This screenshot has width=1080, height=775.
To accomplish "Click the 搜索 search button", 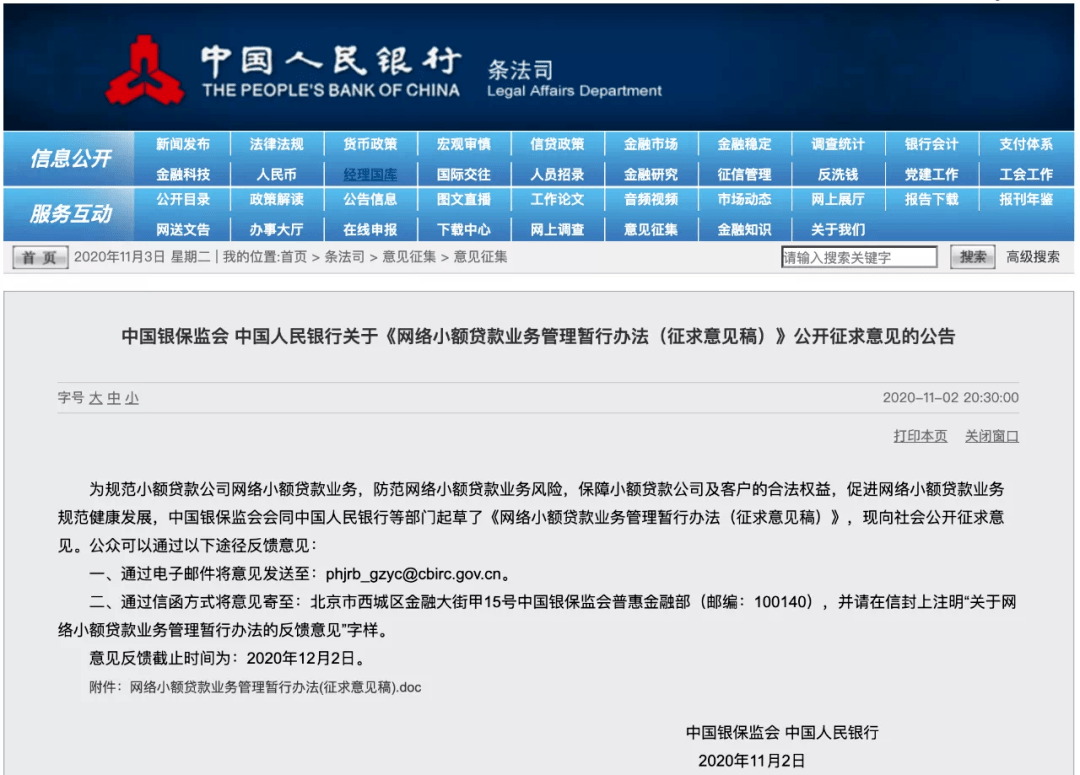I will (x=973, y=257).
